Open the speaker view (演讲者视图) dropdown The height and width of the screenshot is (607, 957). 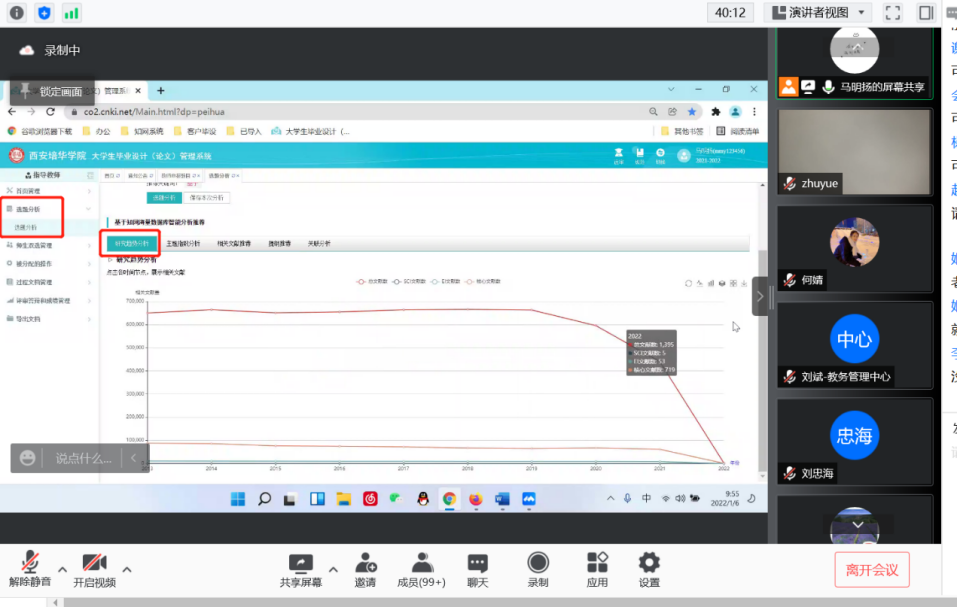(x=817, y=13)
